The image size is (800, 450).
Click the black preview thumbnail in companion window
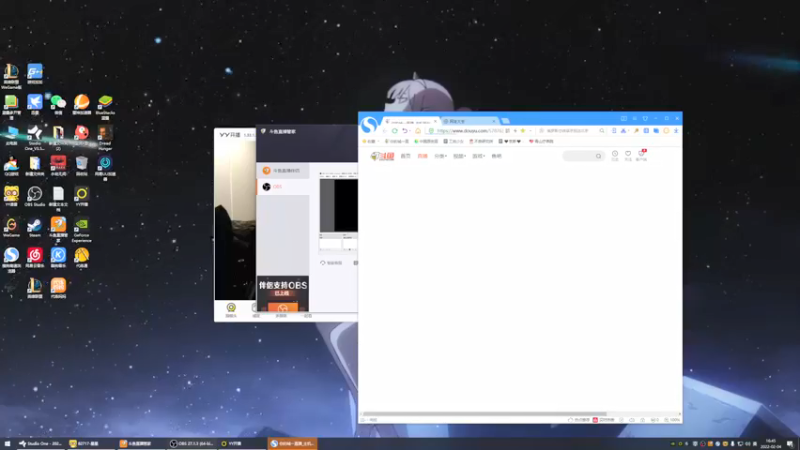(339, 205)
